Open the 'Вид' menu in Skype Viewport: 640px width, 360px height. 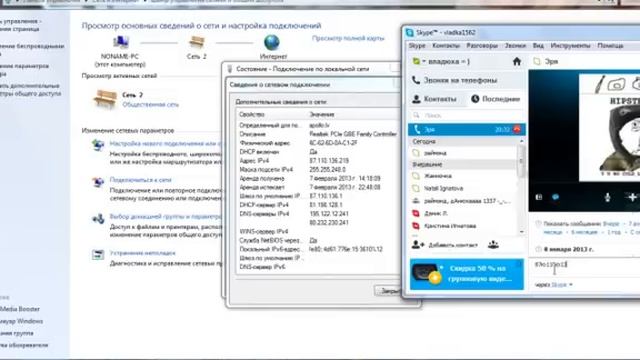point(538,46)
